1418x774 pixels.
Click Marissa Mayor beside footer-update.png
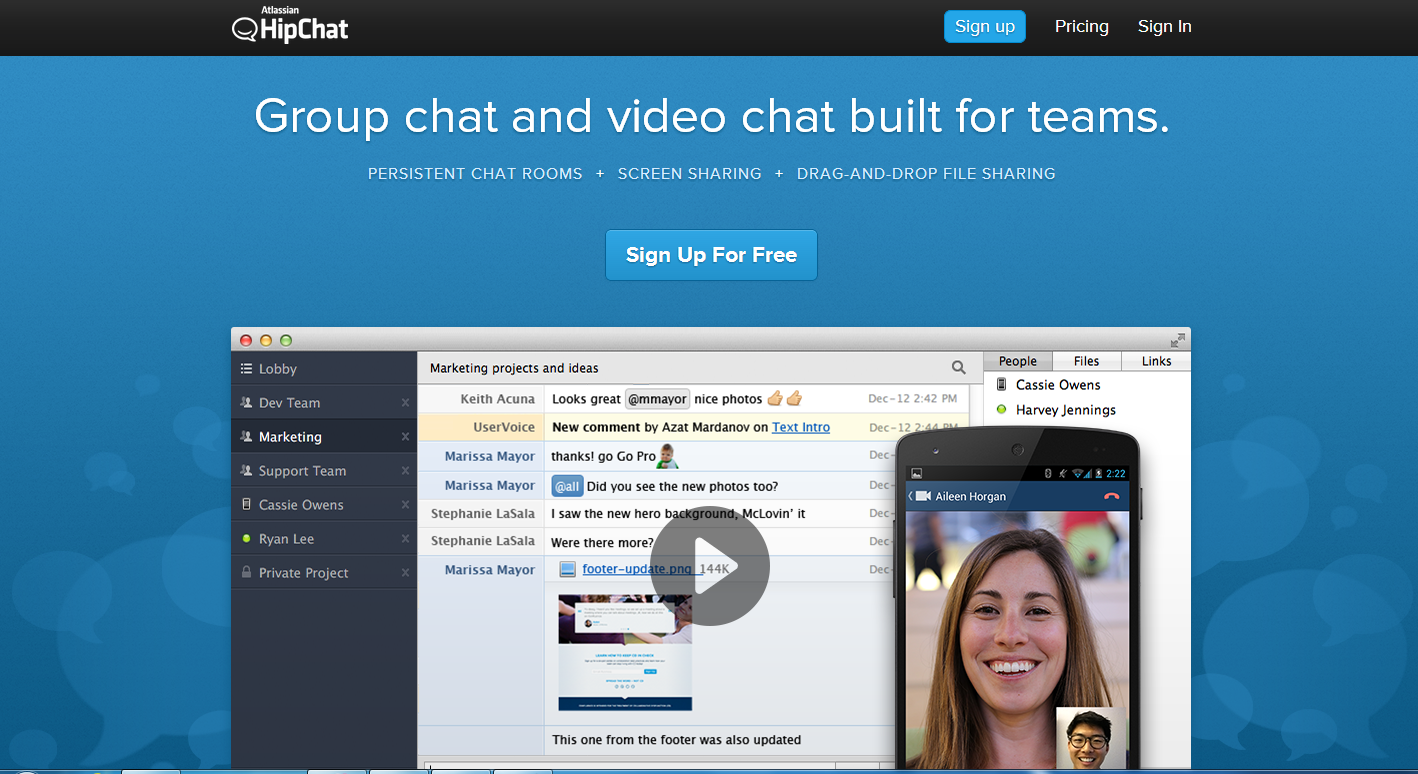pyautogui.click(x=490, y=570)
